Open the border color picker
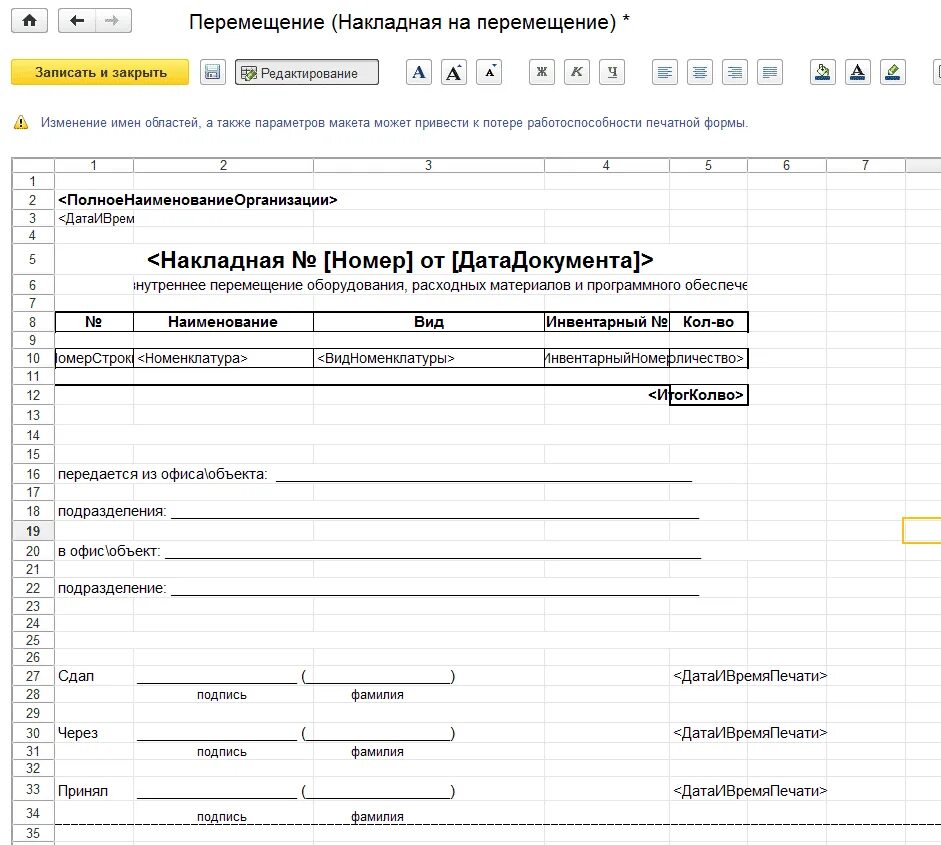941x845 pixels. [x=893, y=73]
